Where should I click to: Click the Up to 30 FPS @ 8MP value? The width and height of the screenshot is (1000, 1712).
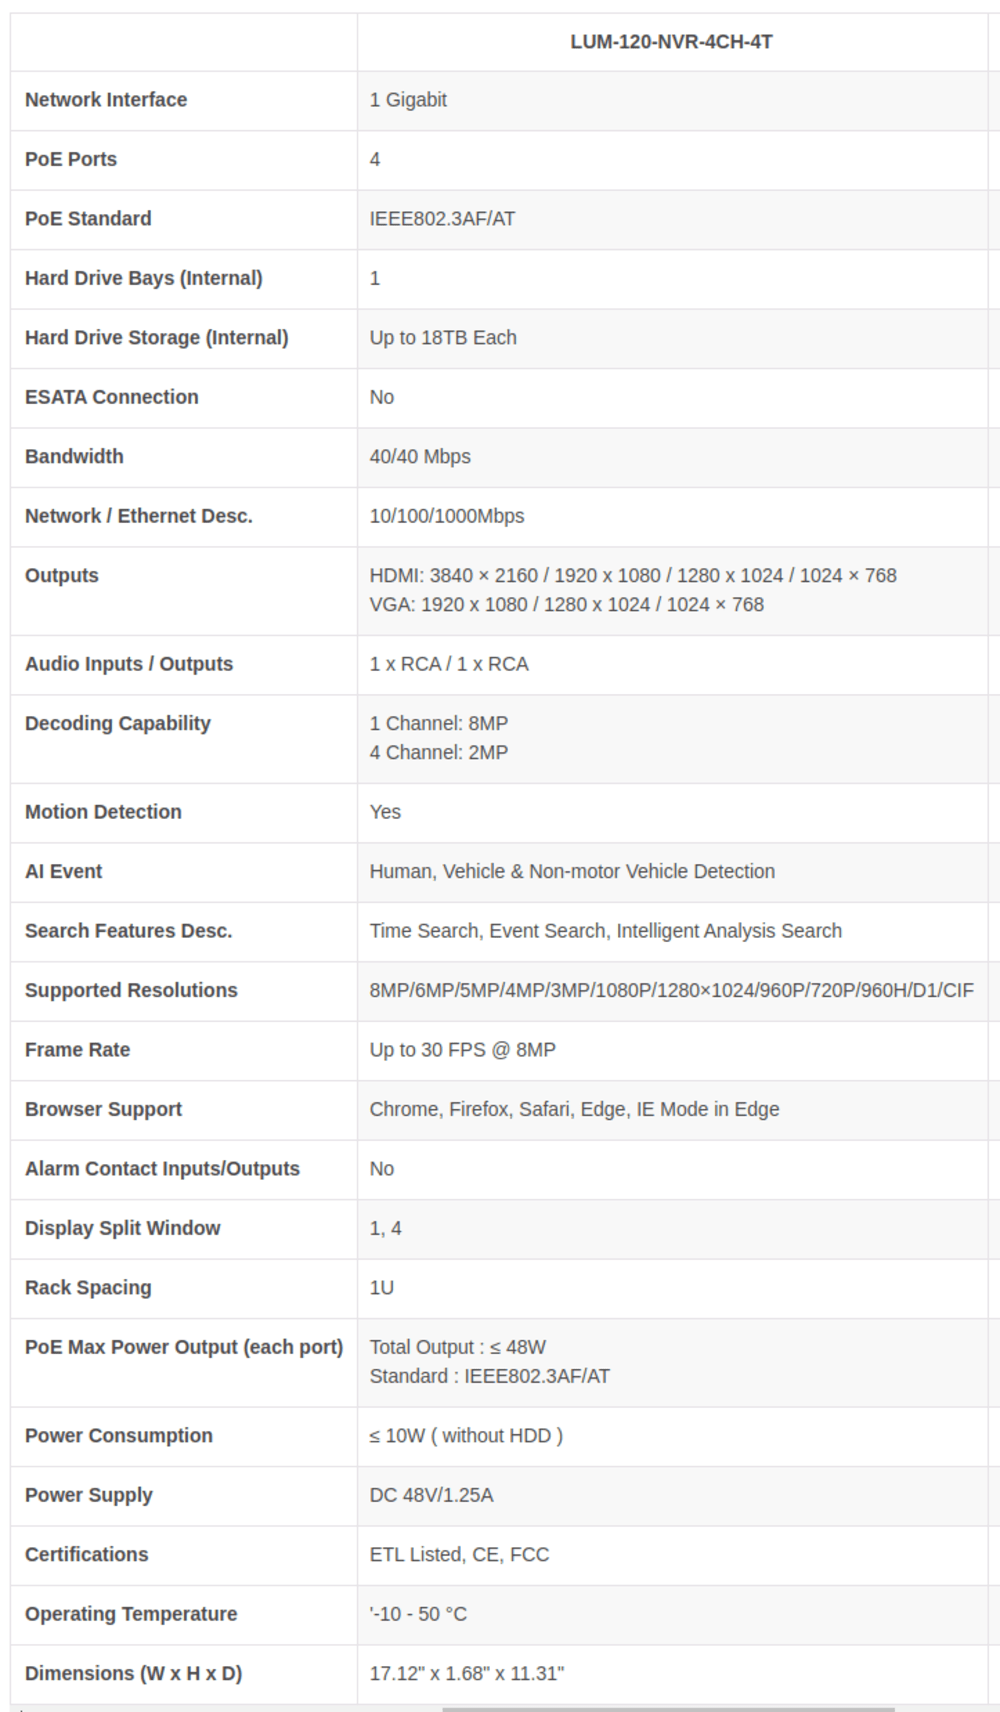click(462, 1050)
